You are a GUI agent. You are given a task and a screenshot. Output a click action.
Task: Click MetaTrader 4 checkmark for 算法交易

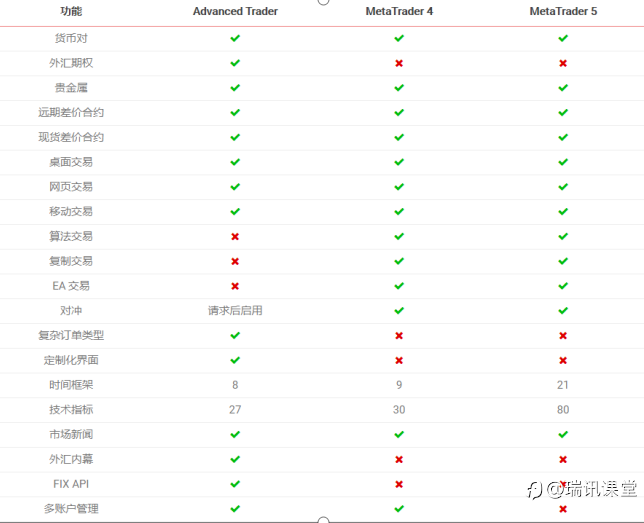[x=399, y=236]
